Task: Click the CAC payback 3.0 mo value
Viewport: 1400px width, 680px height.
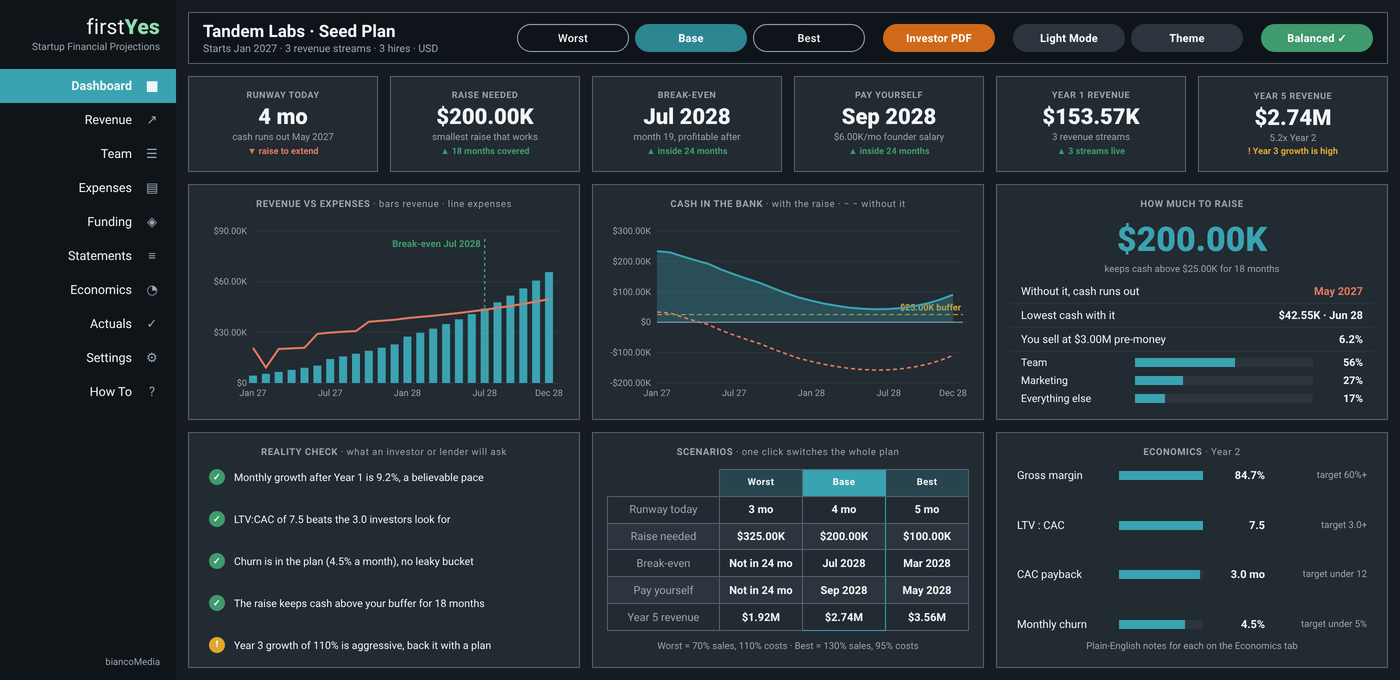Action: pos(1247,575)
